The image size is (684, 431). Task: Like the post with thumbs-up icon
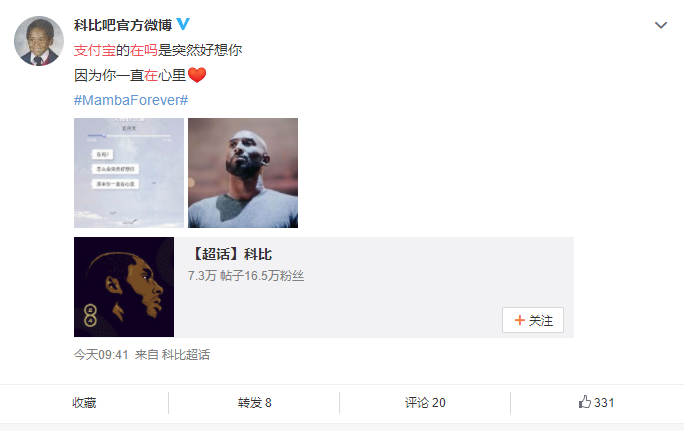point(596,402)
